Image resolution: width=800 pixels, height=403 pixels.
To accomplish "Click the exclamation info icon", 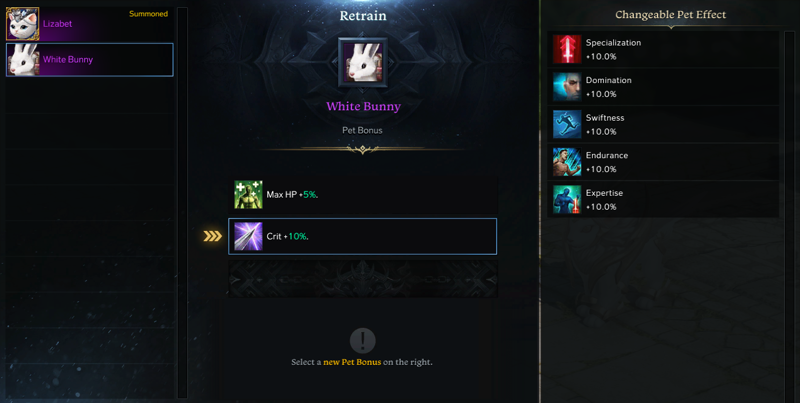I will coord(363,340).
